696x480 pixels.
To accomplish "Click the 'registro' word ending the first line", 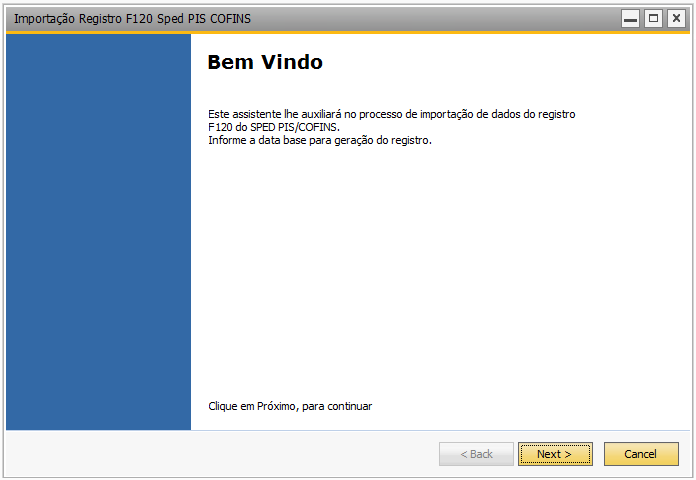I will (x=557, y=114).
